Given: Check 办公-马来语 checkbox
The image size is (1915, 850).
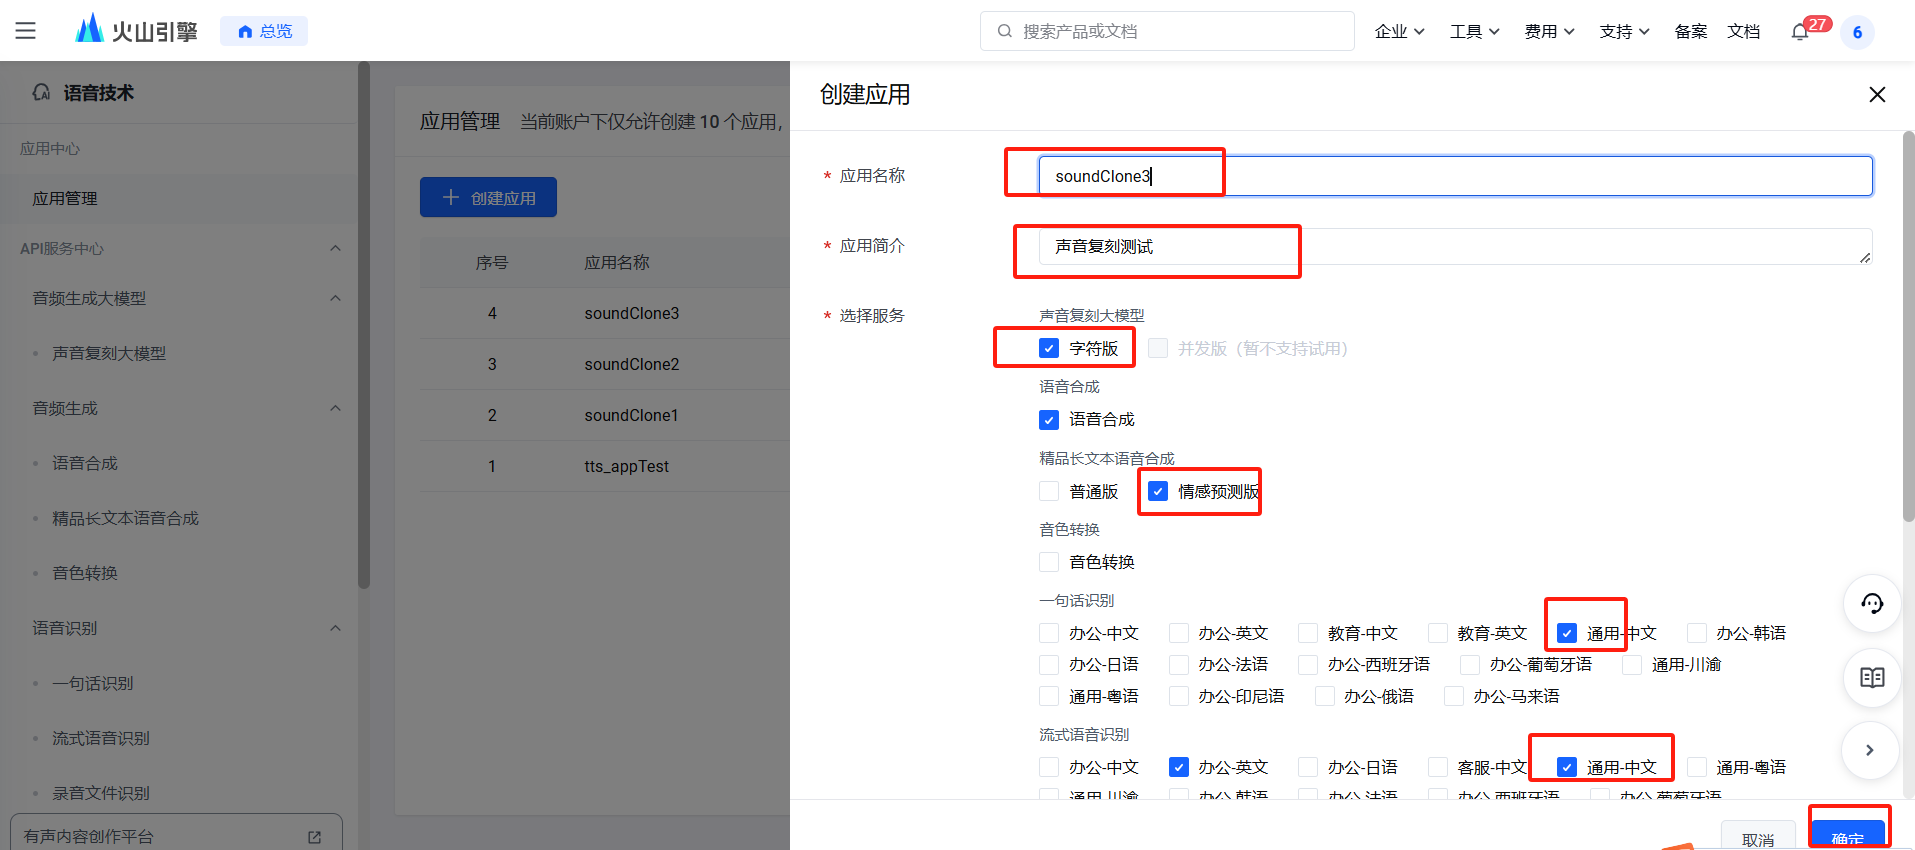Looking at the screenshot, I should coord(1454,696).
